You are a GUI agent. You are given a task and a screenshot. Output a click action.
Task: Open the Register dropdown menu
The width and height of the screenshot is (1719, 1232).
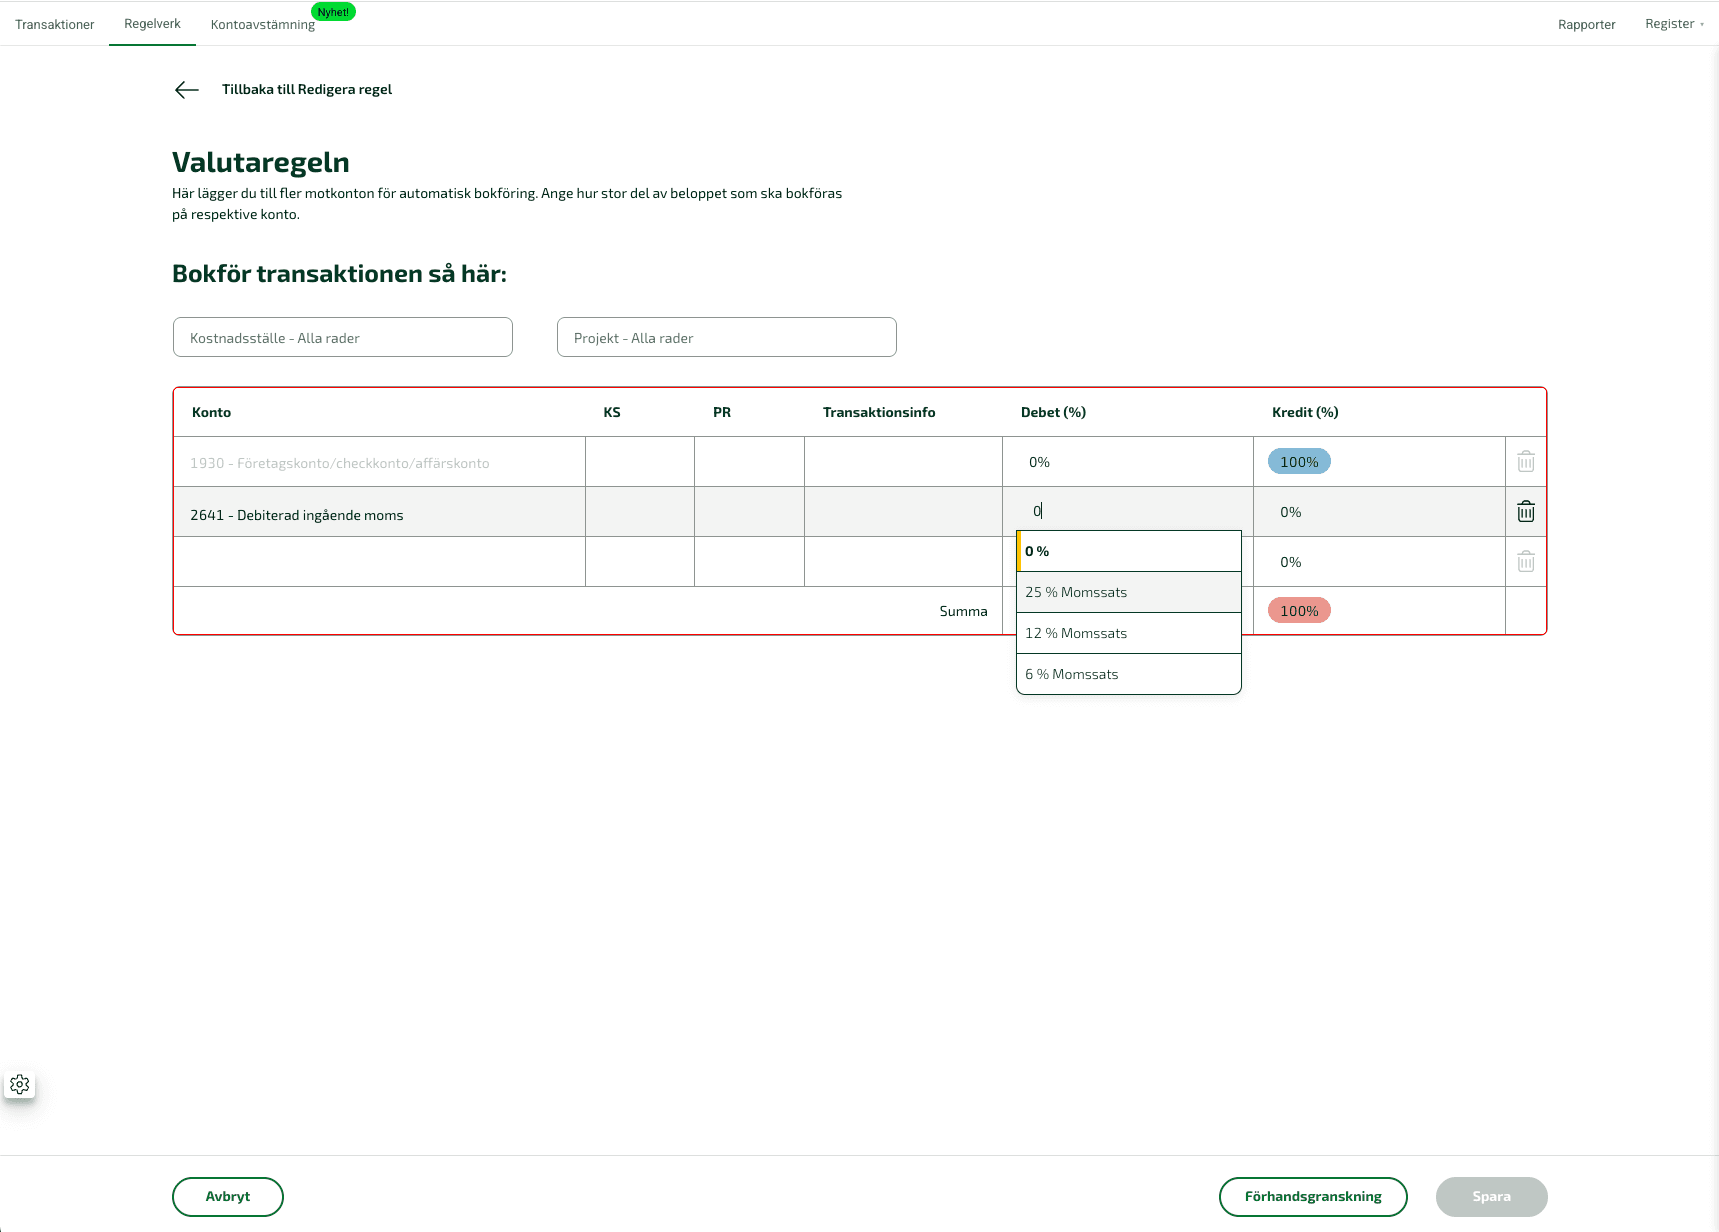click(x=1673, y=24)
